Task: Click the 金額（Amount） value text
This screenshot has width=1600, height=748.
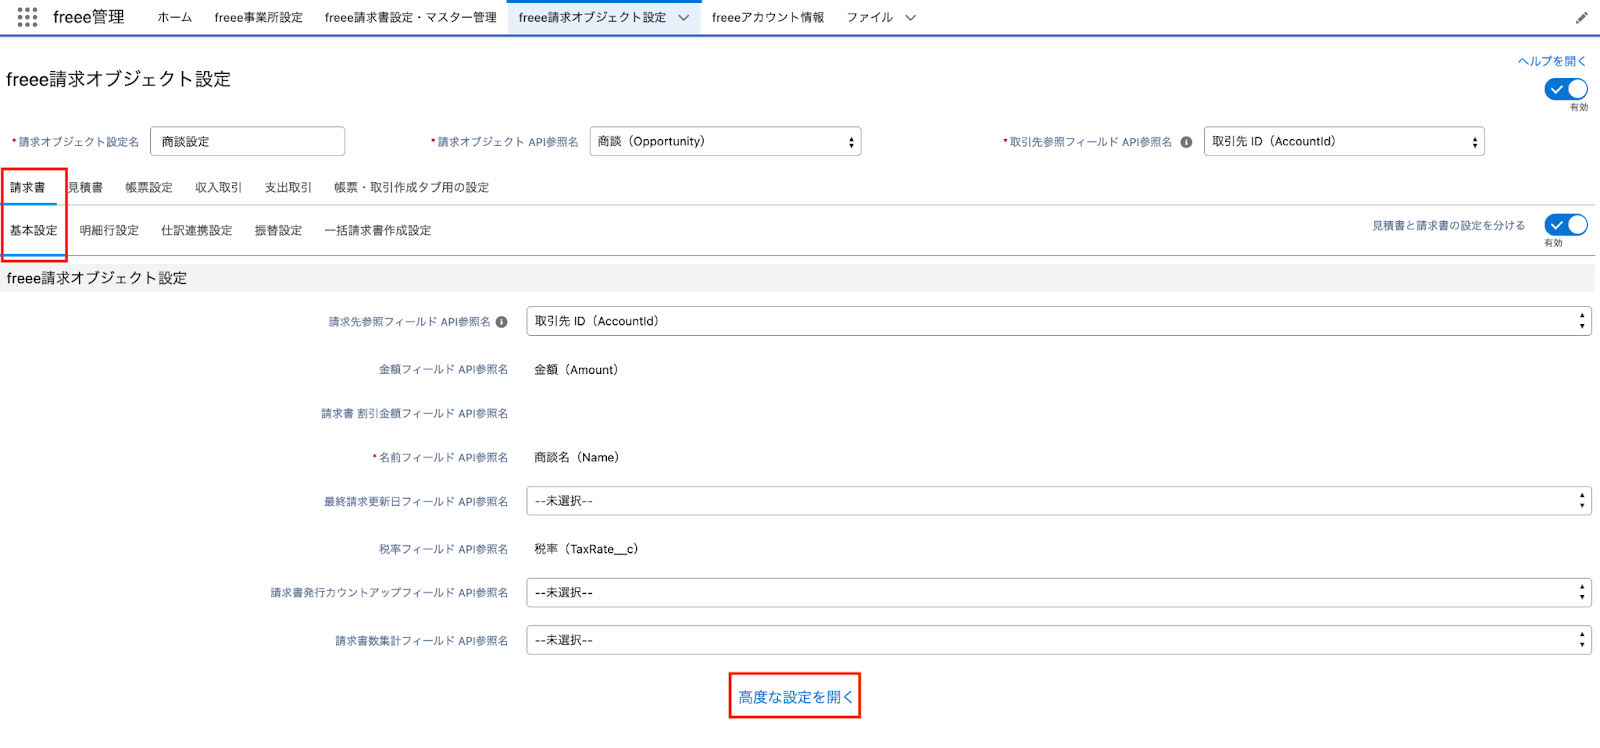Action: pos(576,370)
